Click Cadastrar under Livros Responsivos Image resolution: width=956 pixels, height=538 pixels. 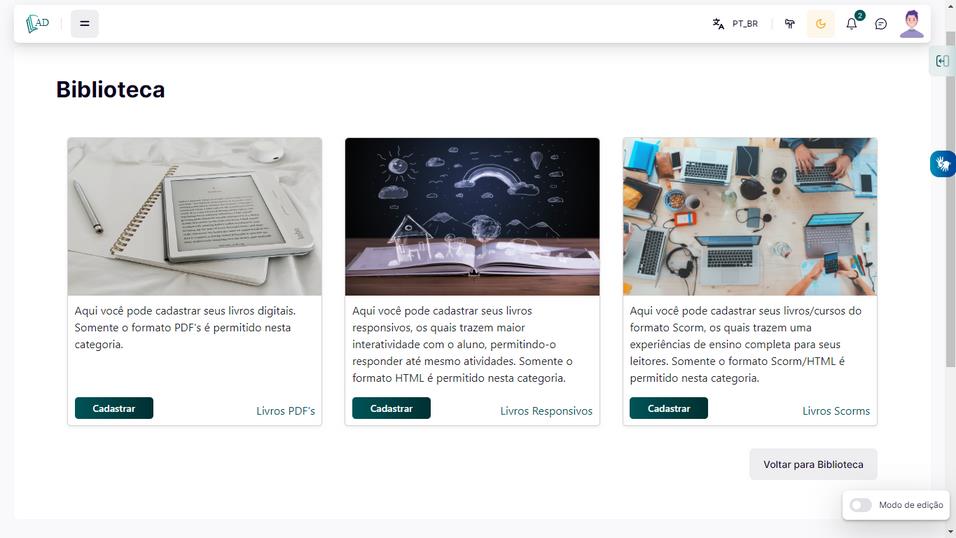[391, 408]
